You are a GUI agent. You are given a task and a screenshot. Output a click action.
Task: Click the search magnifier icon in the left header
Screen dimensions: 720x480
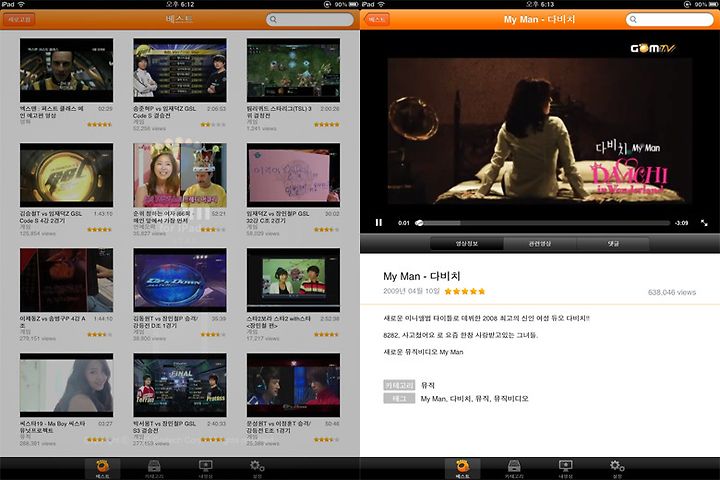[x=273, y=19]
